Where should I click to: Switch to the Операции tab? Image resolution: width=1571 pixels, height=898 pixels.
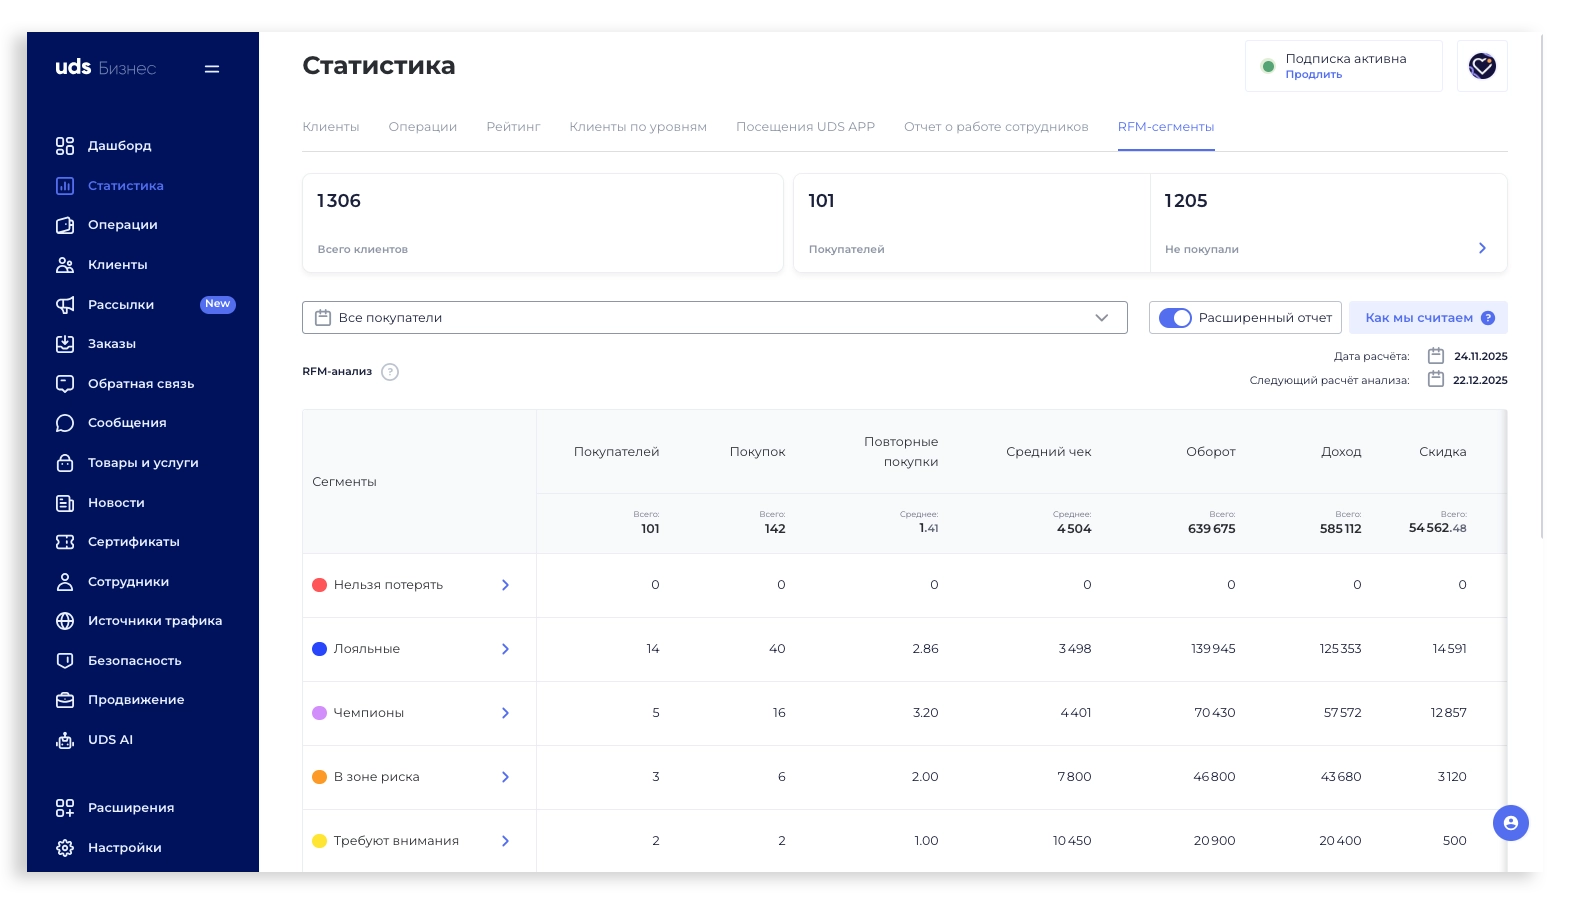pyautogui.click(x=422, y=127)
